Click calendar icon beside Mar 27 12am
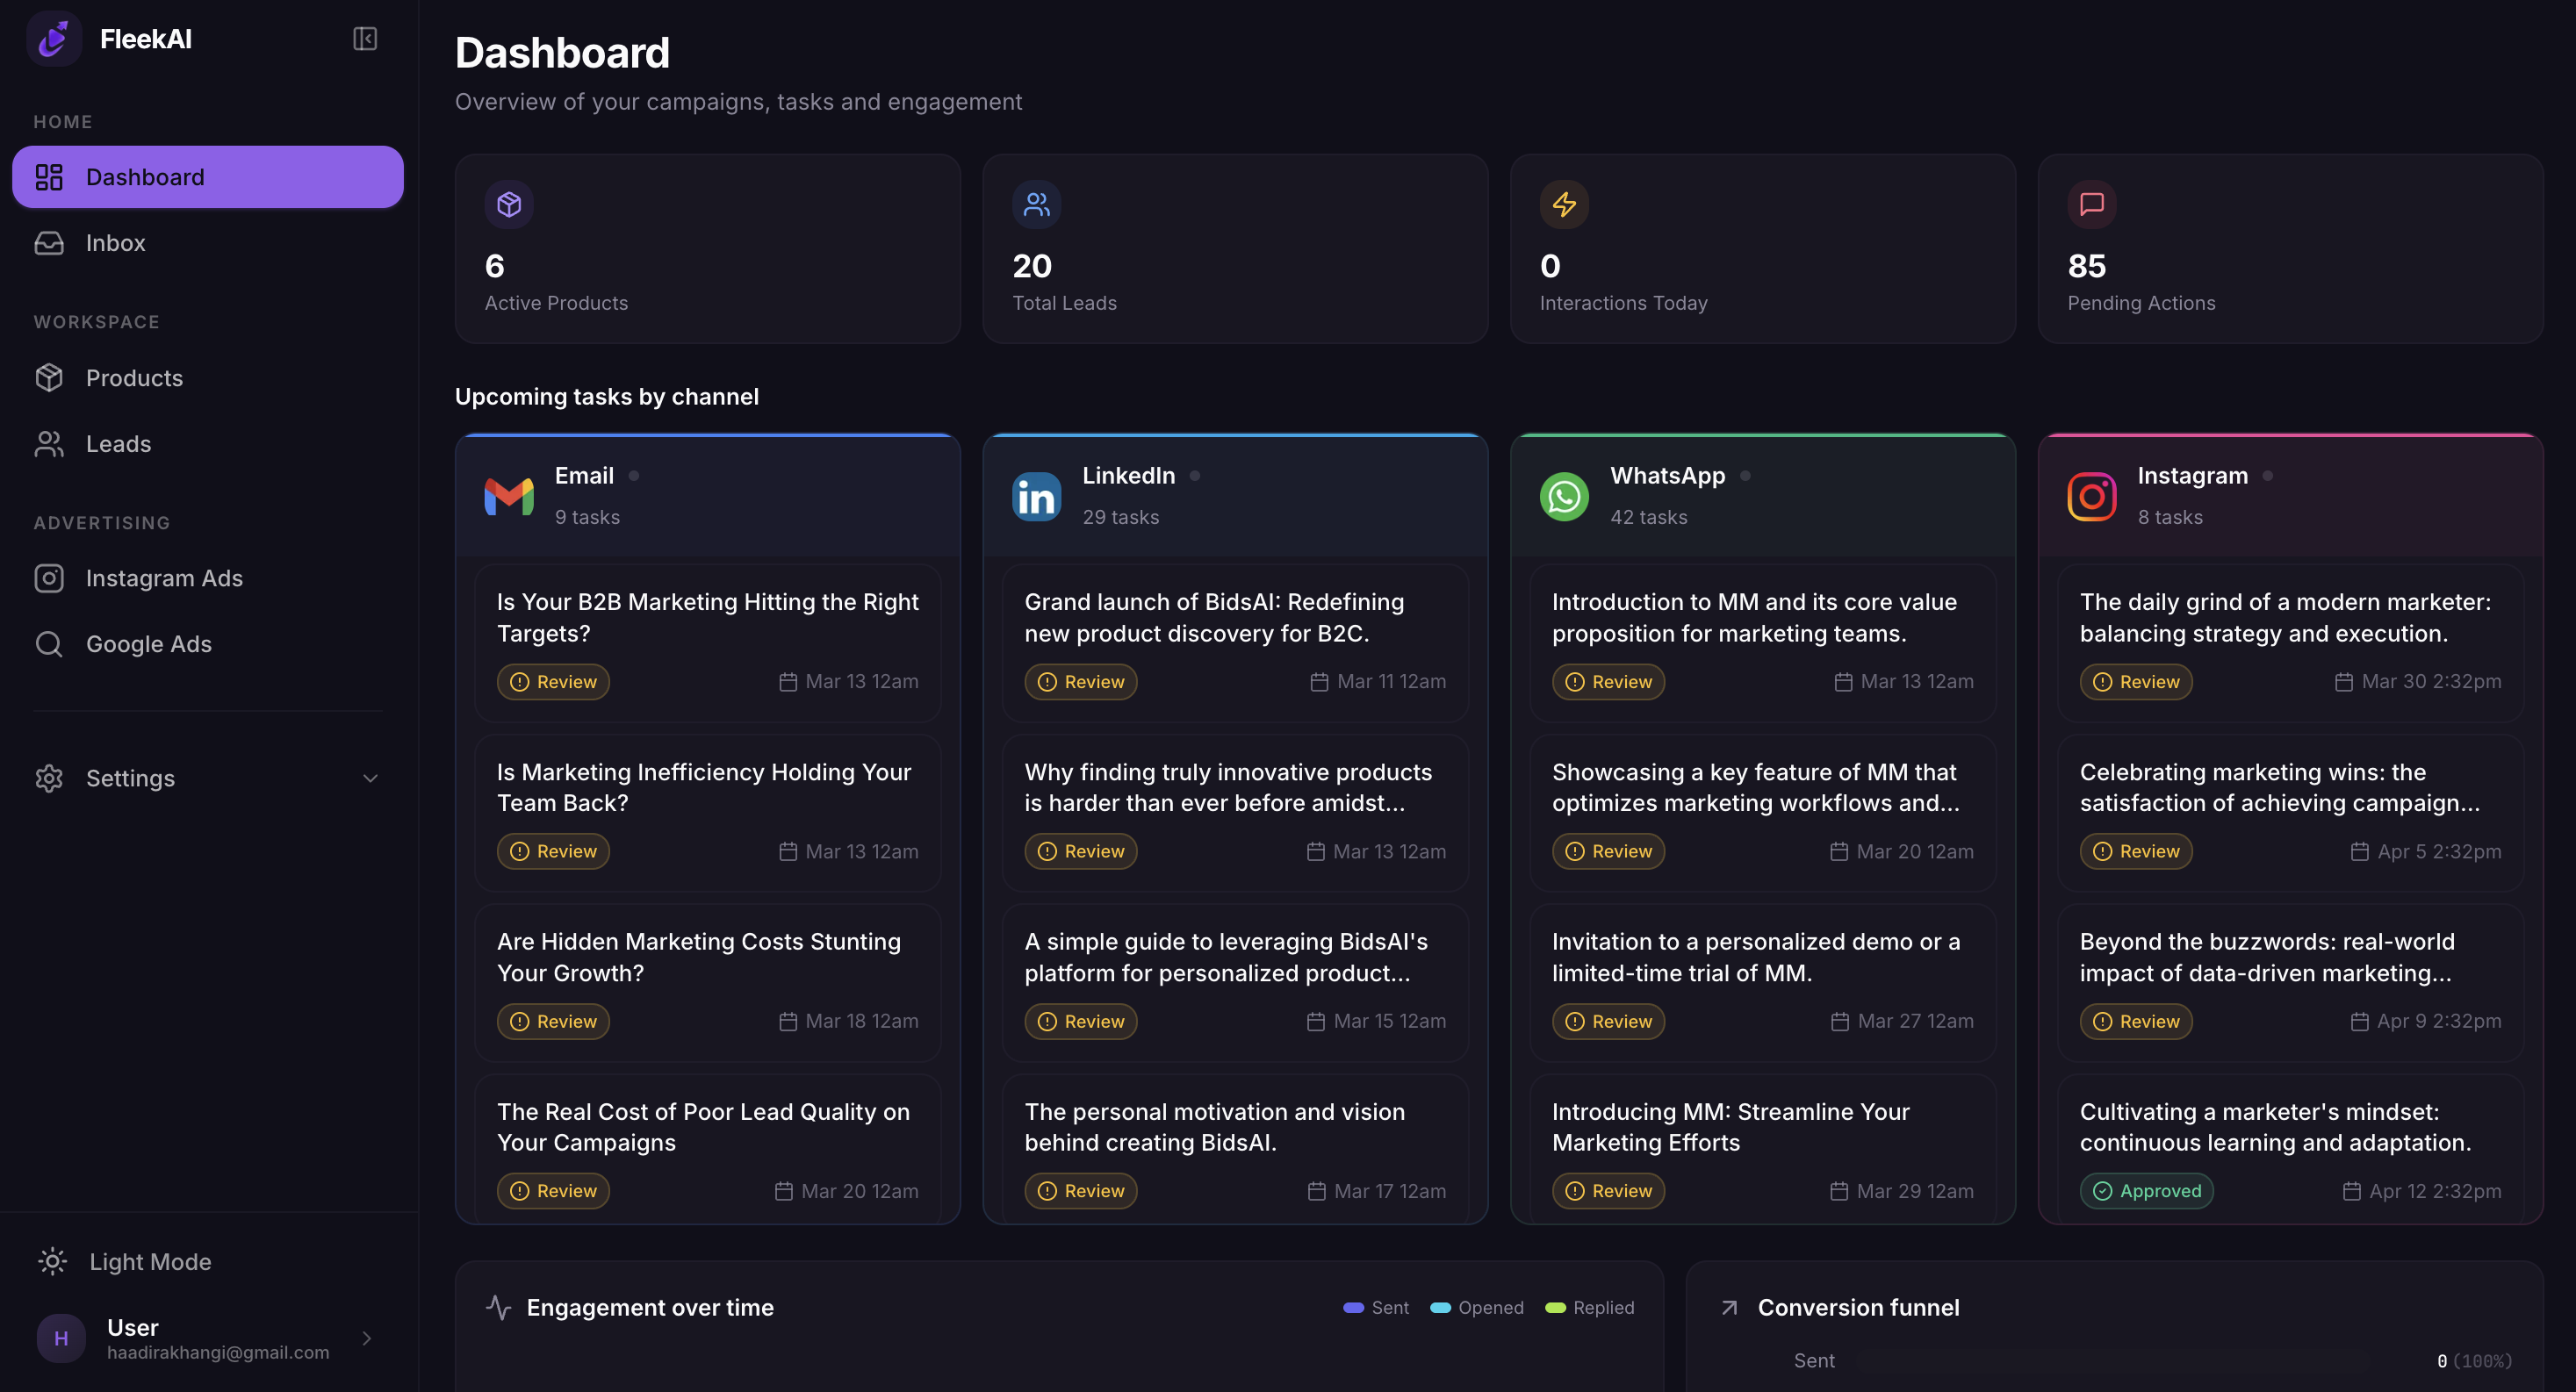The width and height of the screenshot is (2576, 1392). (1839, 1022)
